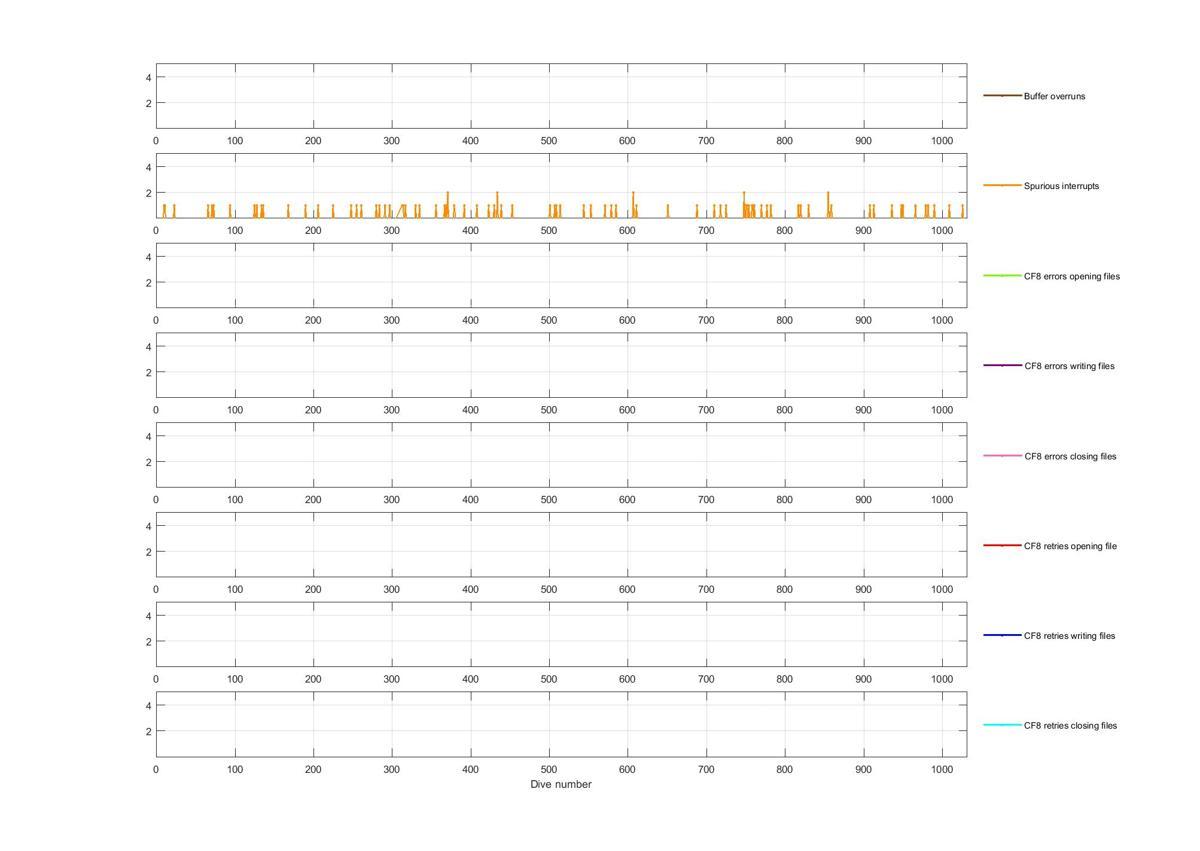This screenshot has width=1200, height=851.
Task: Click the 'Spurious interrupts' legend label
Action: coord(1061,186)
